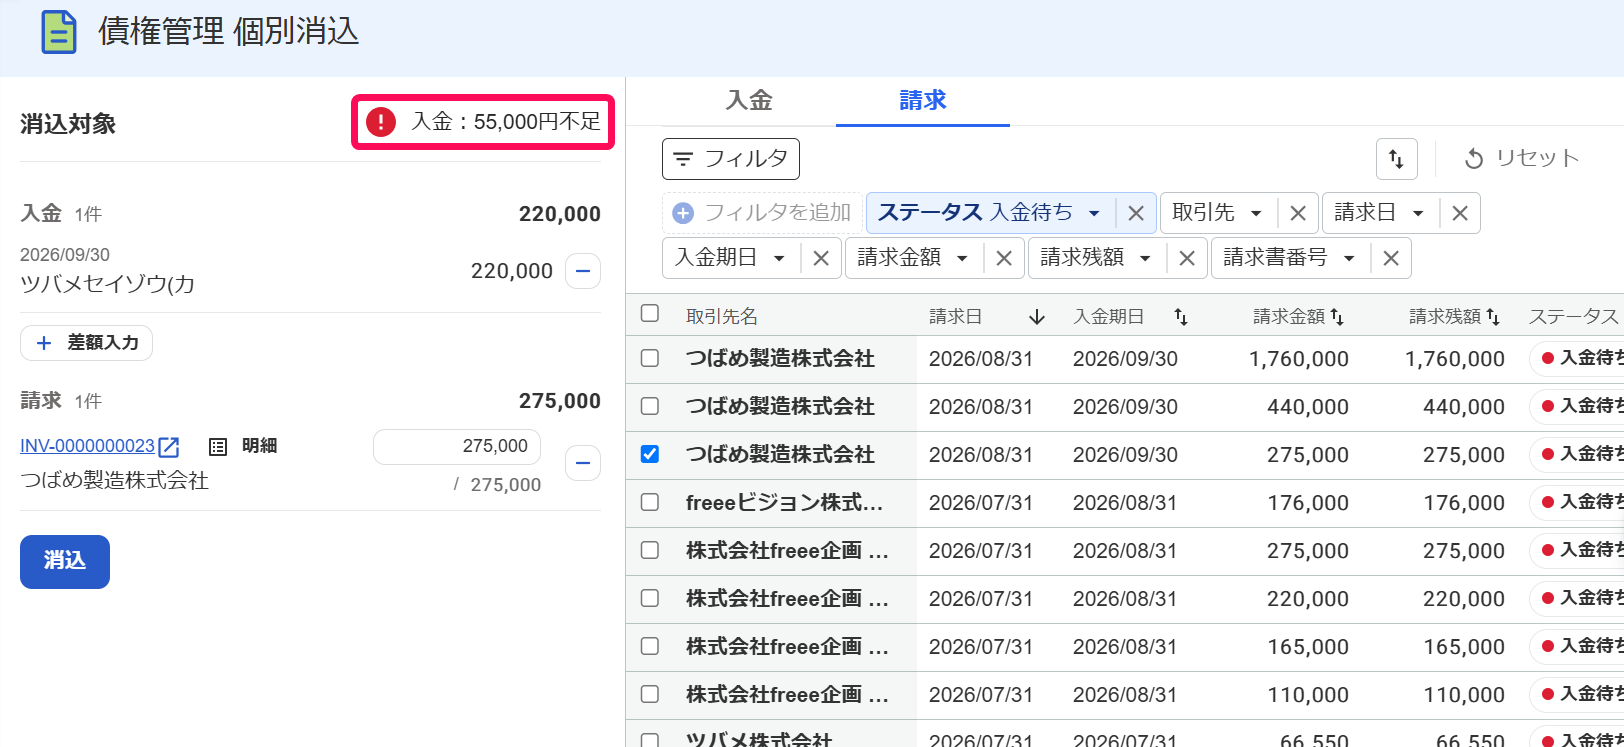Open the 入金期日 filter dropdown
The image size is (1624, 747).
click(x=730, y=258)
